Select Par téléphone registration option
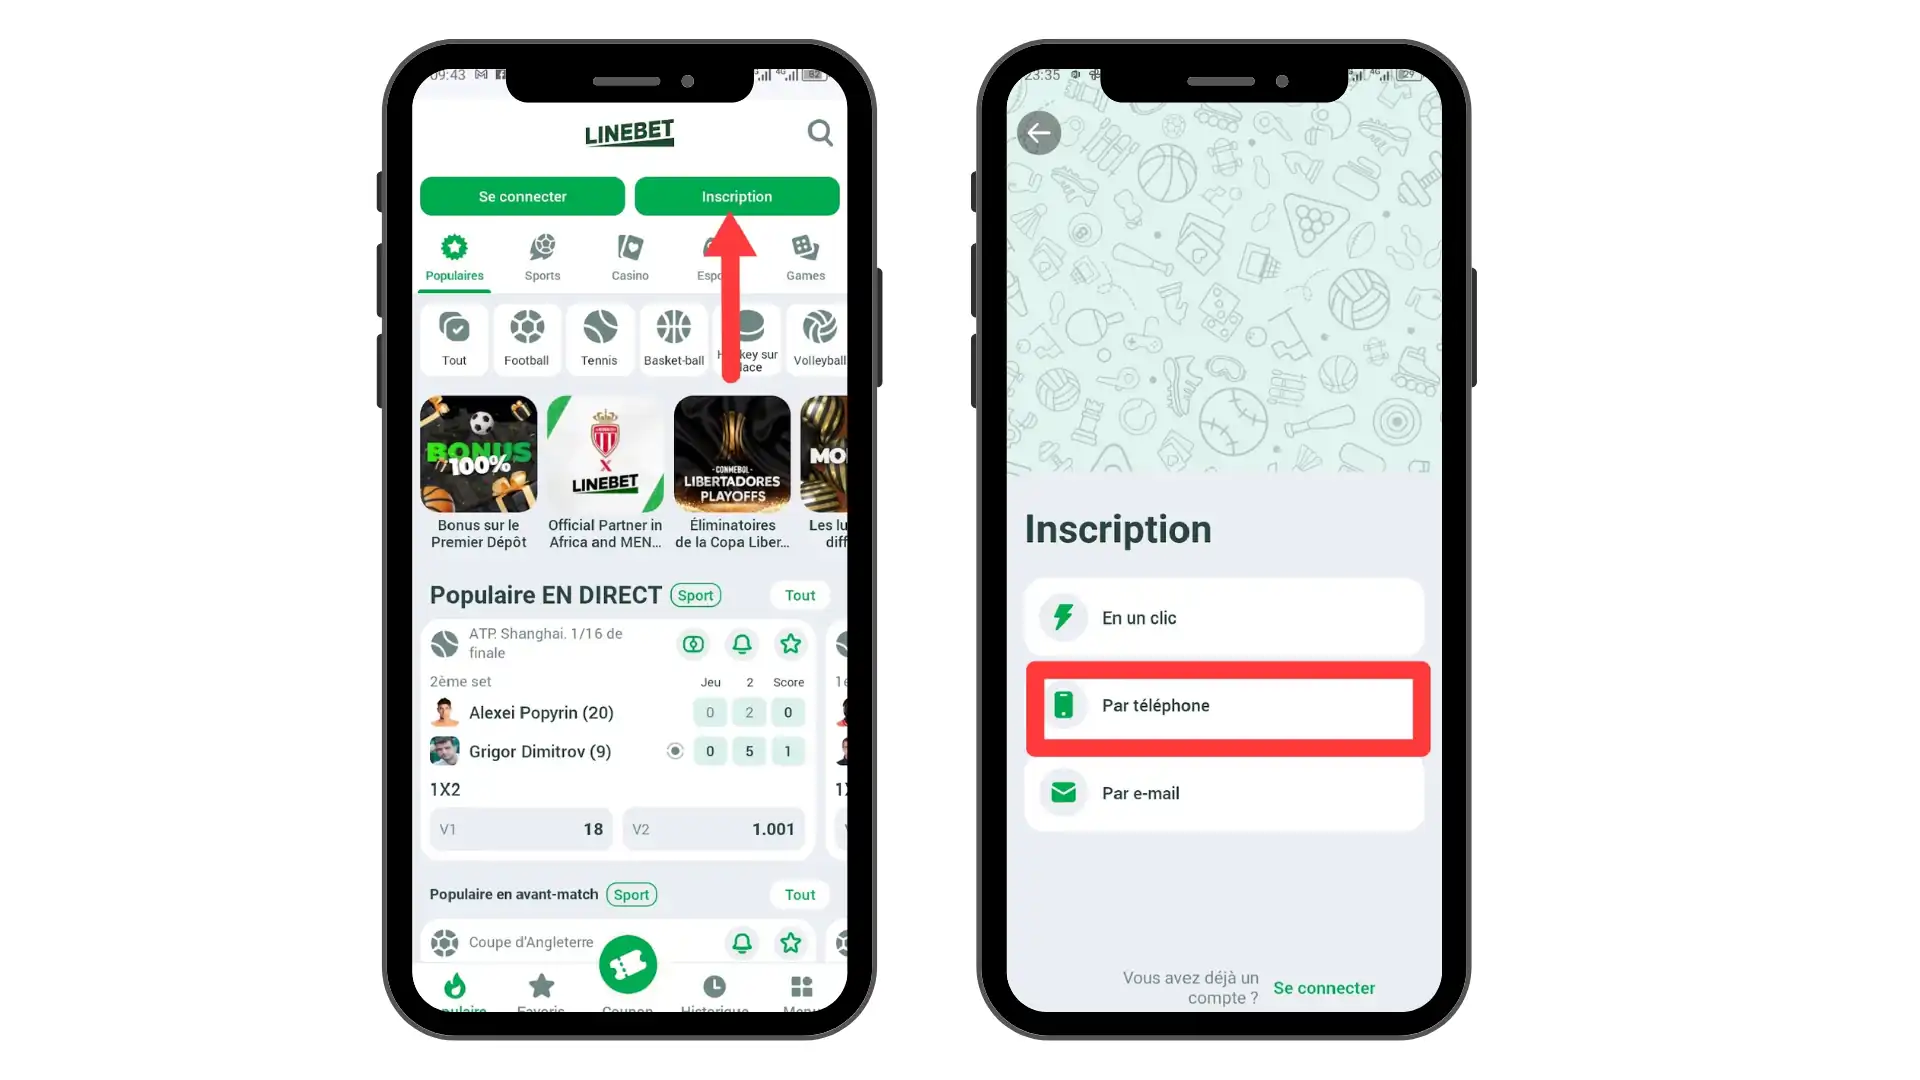The height and width of the screenshot is (1080, 1920). [x=1225, y=704]
